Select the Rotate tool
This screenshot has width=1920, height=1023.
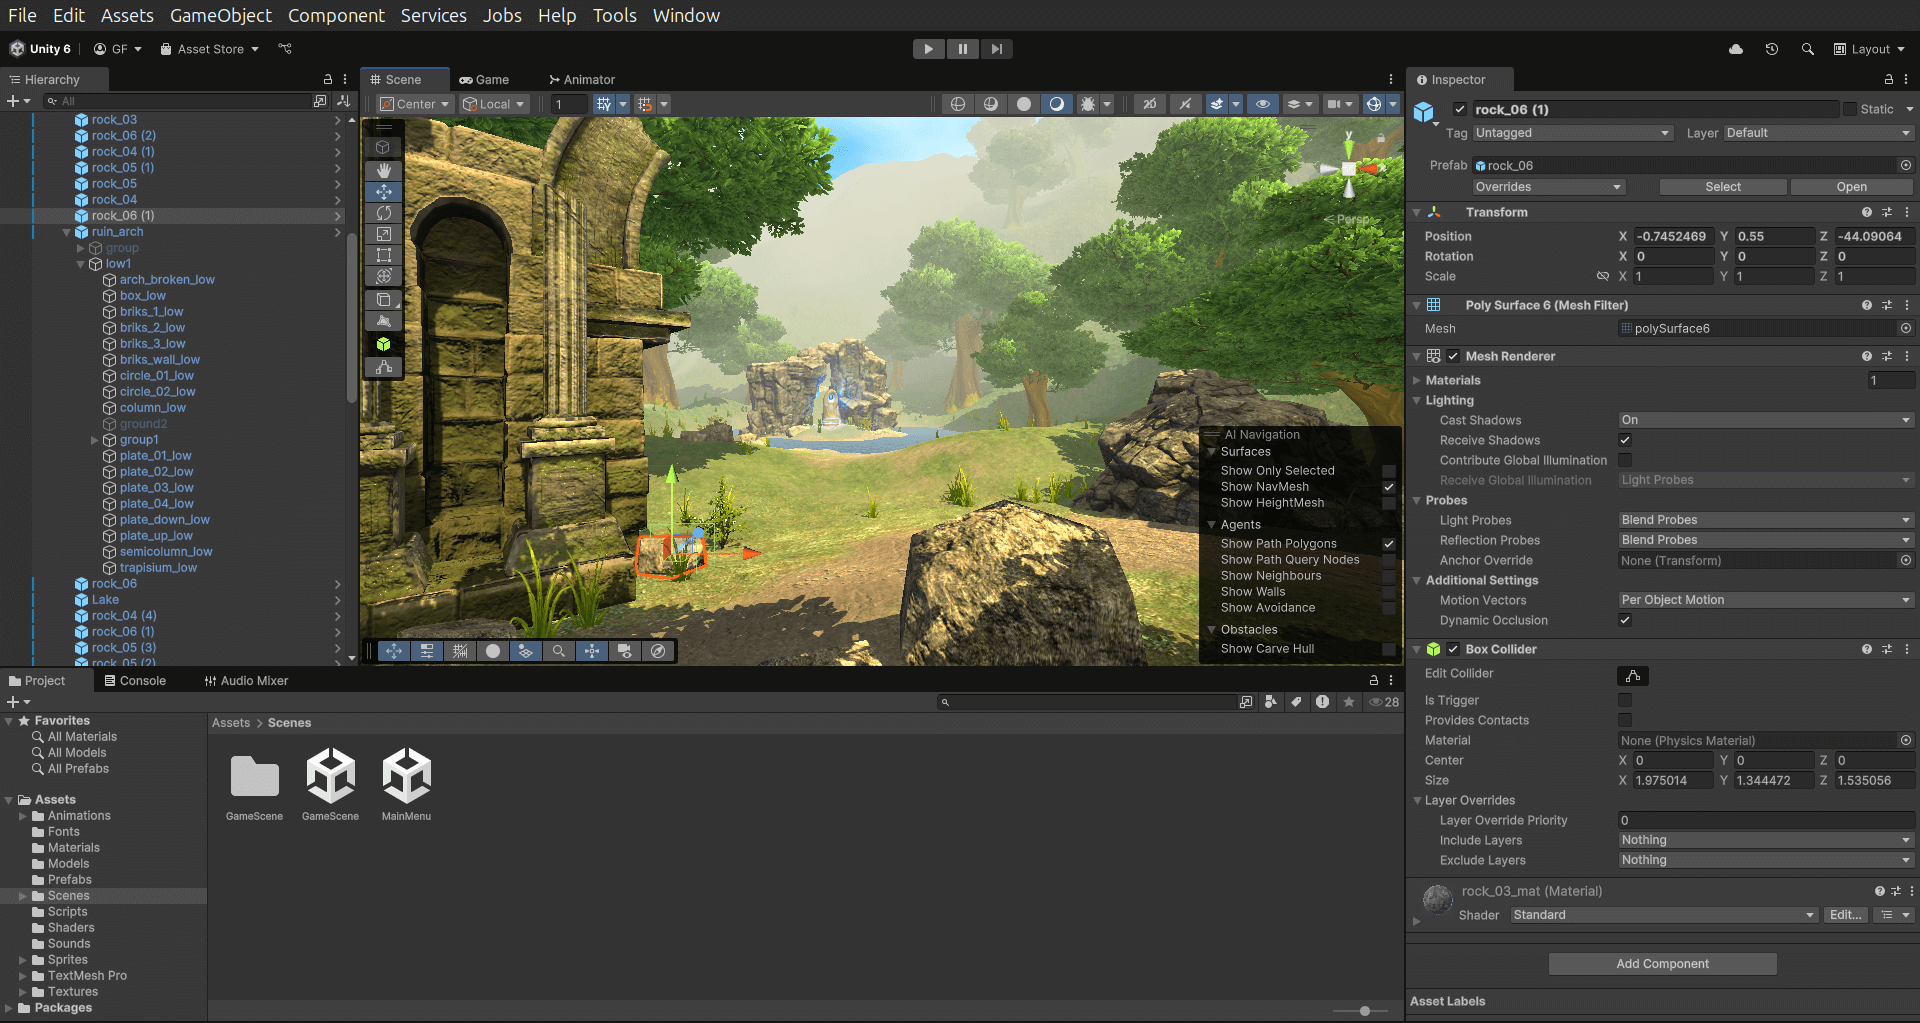pos(383,213)
